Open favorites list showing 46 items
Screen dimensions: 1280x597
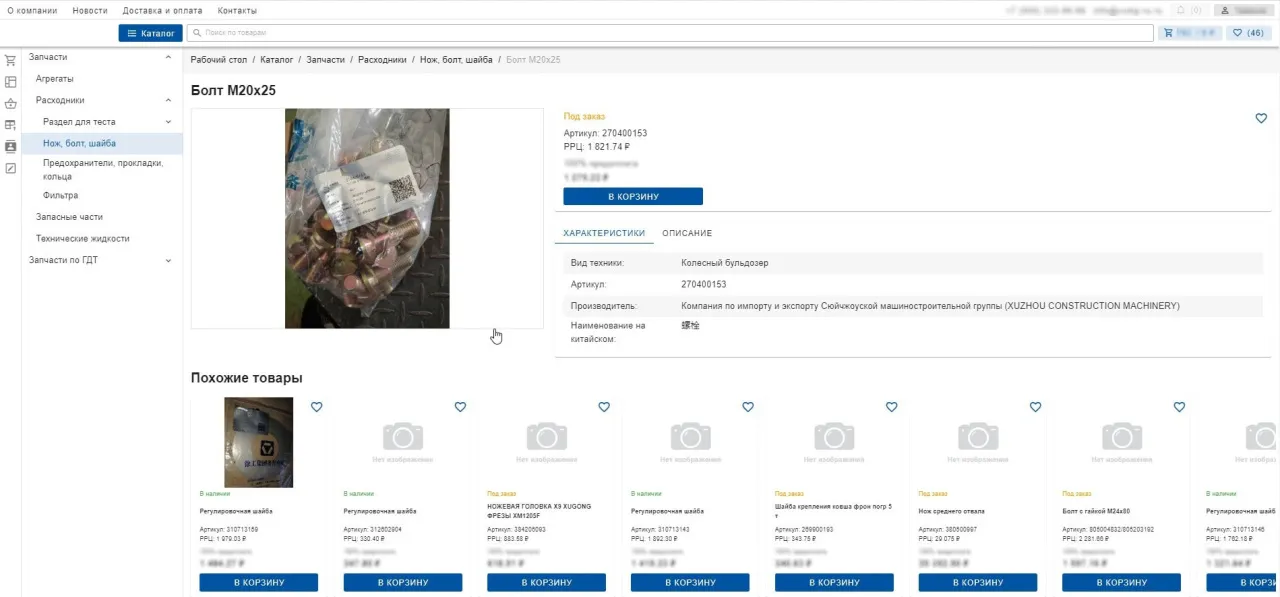[1248, 33]
